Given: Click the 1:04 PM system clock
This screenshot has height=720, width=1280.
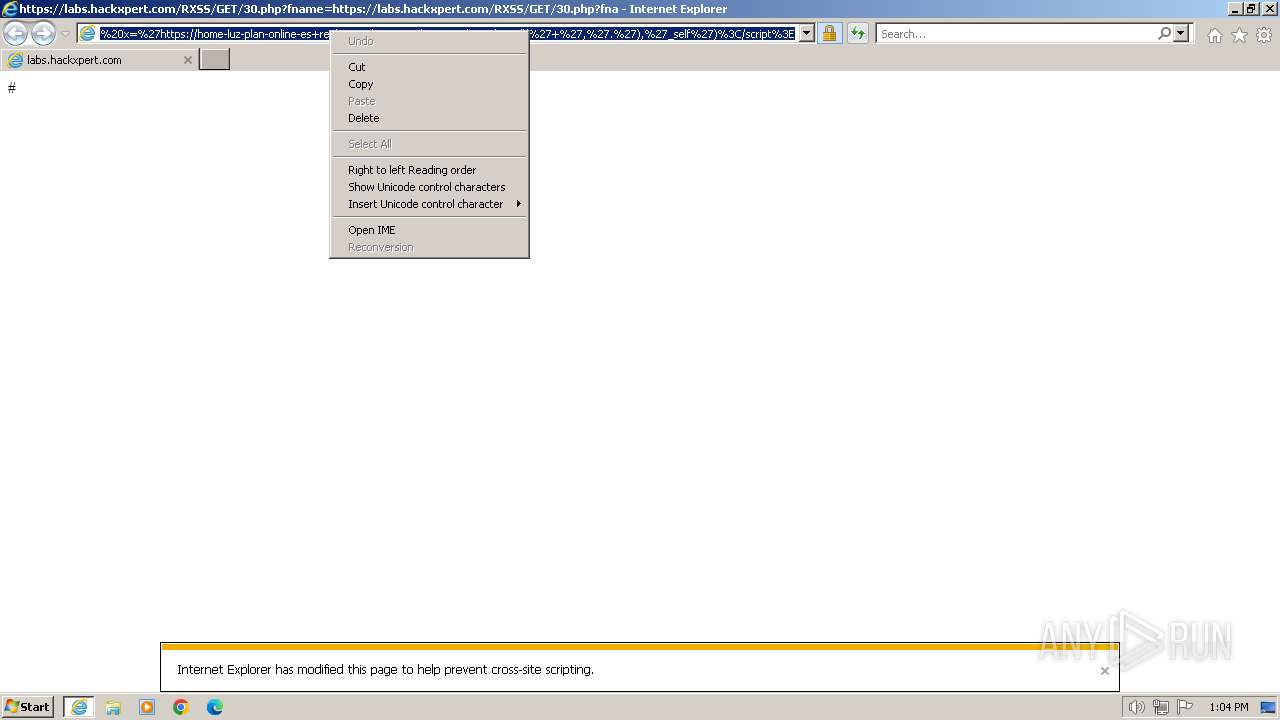Looking at the screenshot, I should pos(1228,707).
